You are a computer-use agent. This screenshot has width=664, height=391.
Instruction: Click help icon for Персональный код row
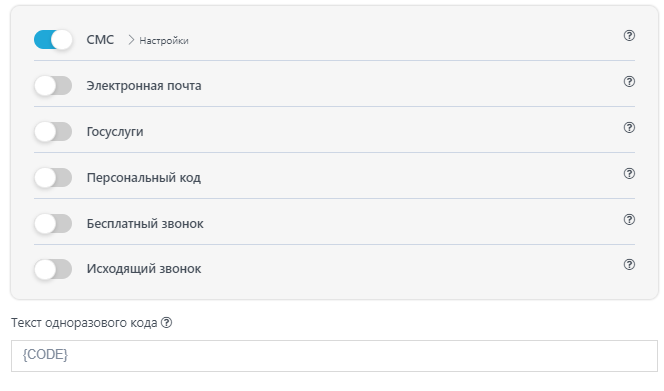point(629,173)
